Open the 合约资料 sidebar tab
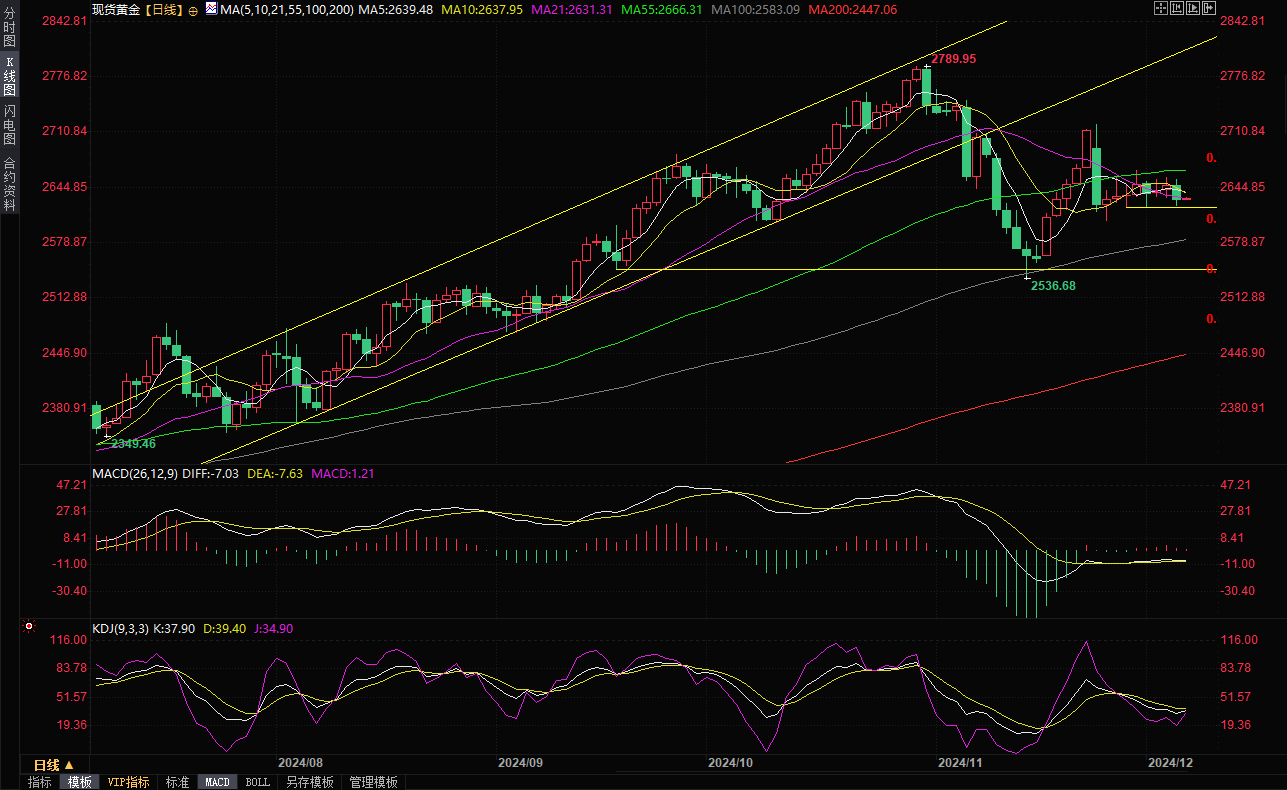Viewport: 1287px width, 790px height. (x=9, y=183)
